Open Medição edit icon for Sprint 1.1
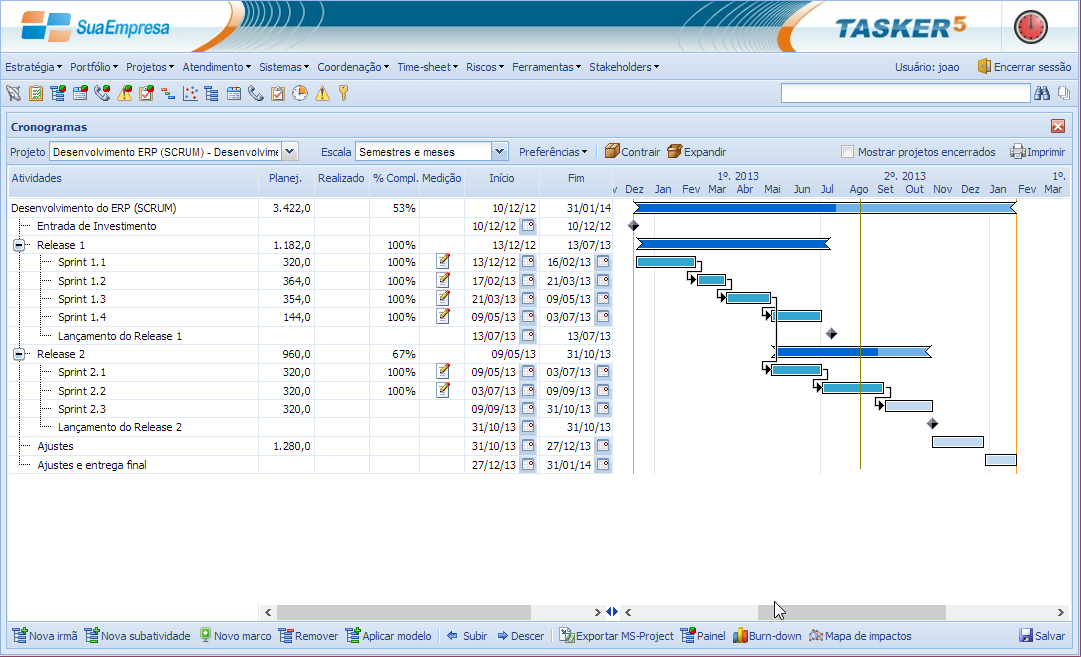The height and width of the screenshot is (657, 1081). 443,261
